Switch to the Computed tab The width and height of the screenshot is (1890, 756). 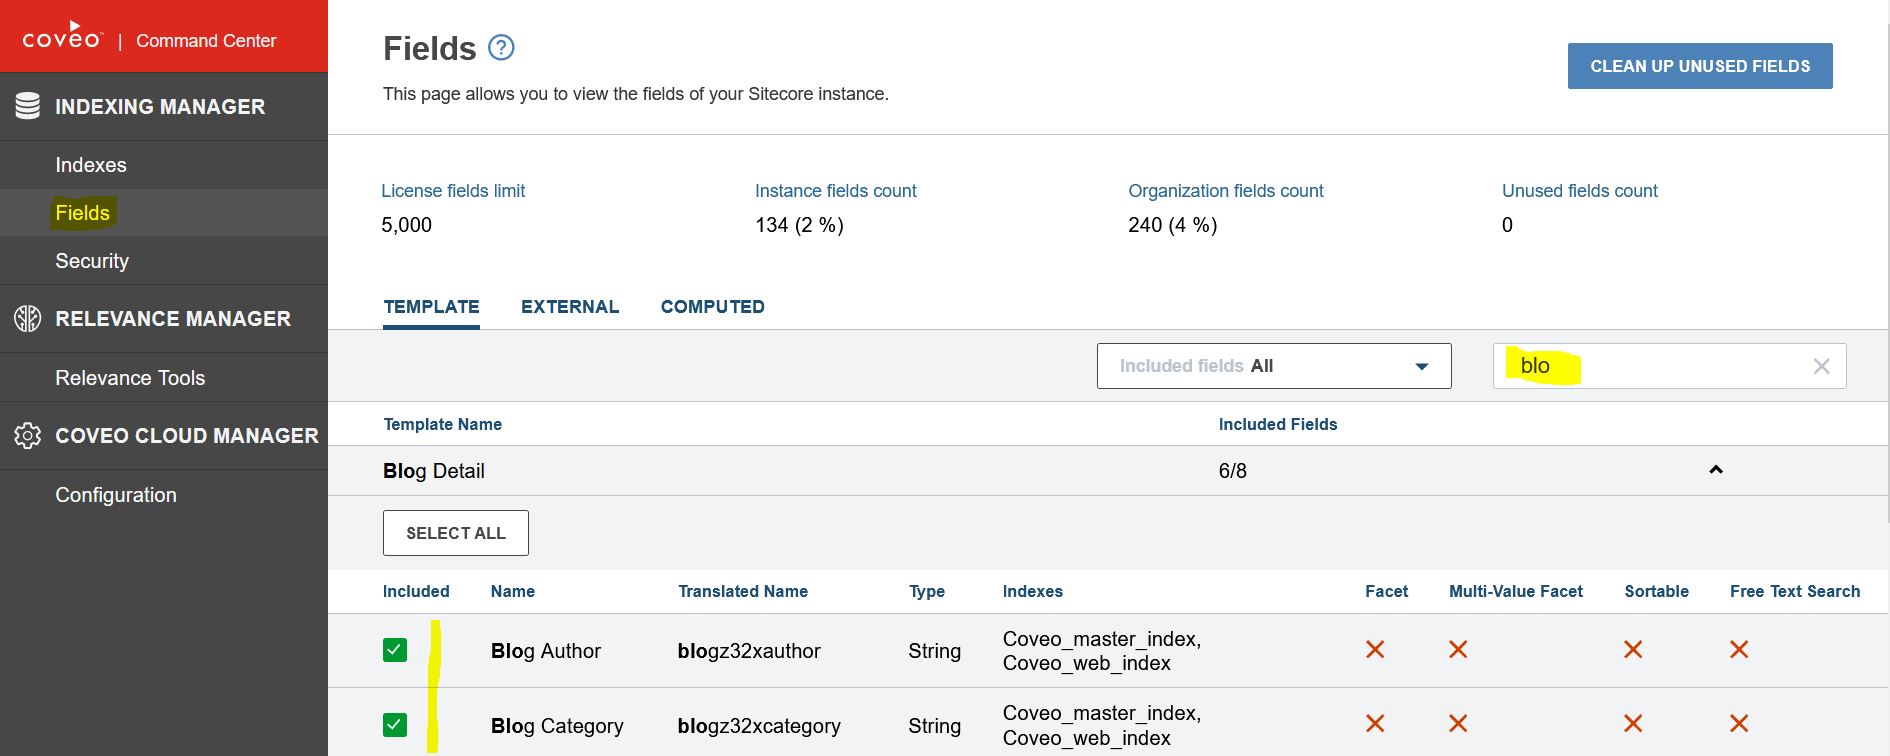click(713, 307)
